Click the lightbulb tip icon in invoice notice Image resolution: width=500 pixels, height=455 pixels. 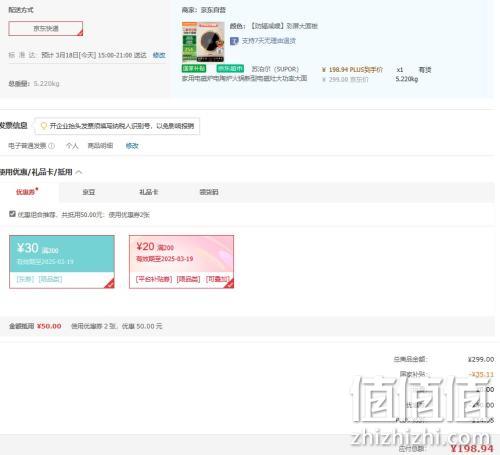[44, 126]
